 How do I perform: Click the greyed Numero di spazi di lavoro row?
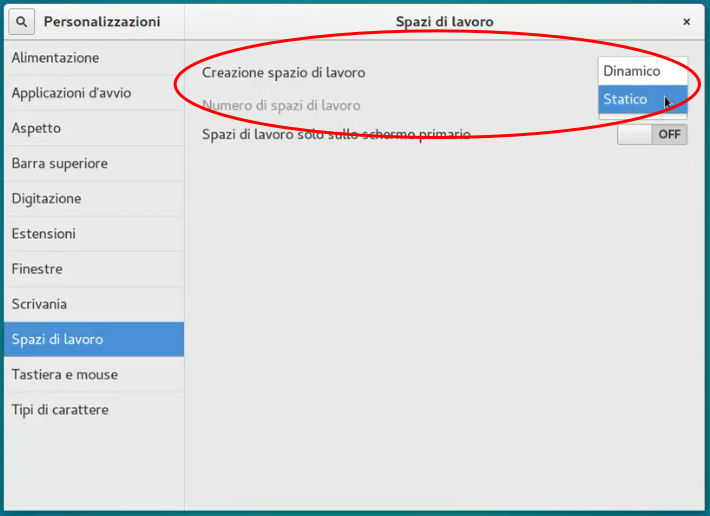281,105
